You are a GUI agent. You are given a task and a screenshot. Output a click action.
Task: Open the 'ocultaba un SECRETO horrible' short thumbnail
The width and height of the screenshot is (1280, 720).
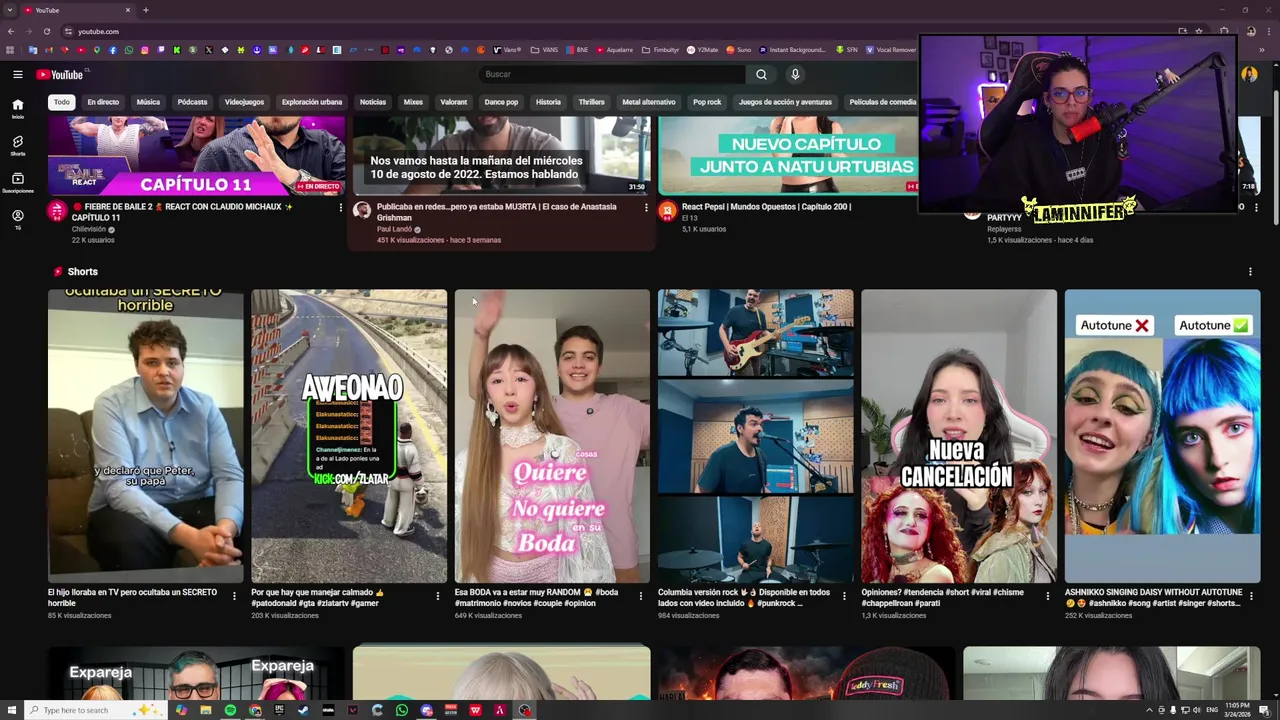pyautogui.click(x=145, y=436)
